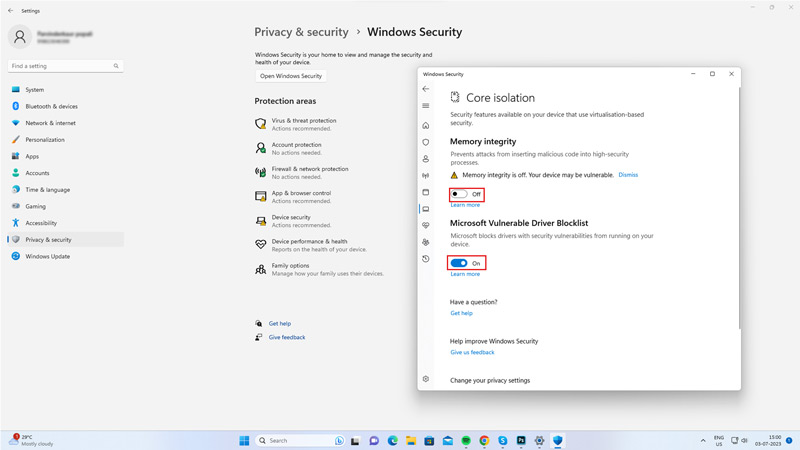This screenshot has height=450, width=800.
Task: Open Family options protection area
Action: click(319, 269)
